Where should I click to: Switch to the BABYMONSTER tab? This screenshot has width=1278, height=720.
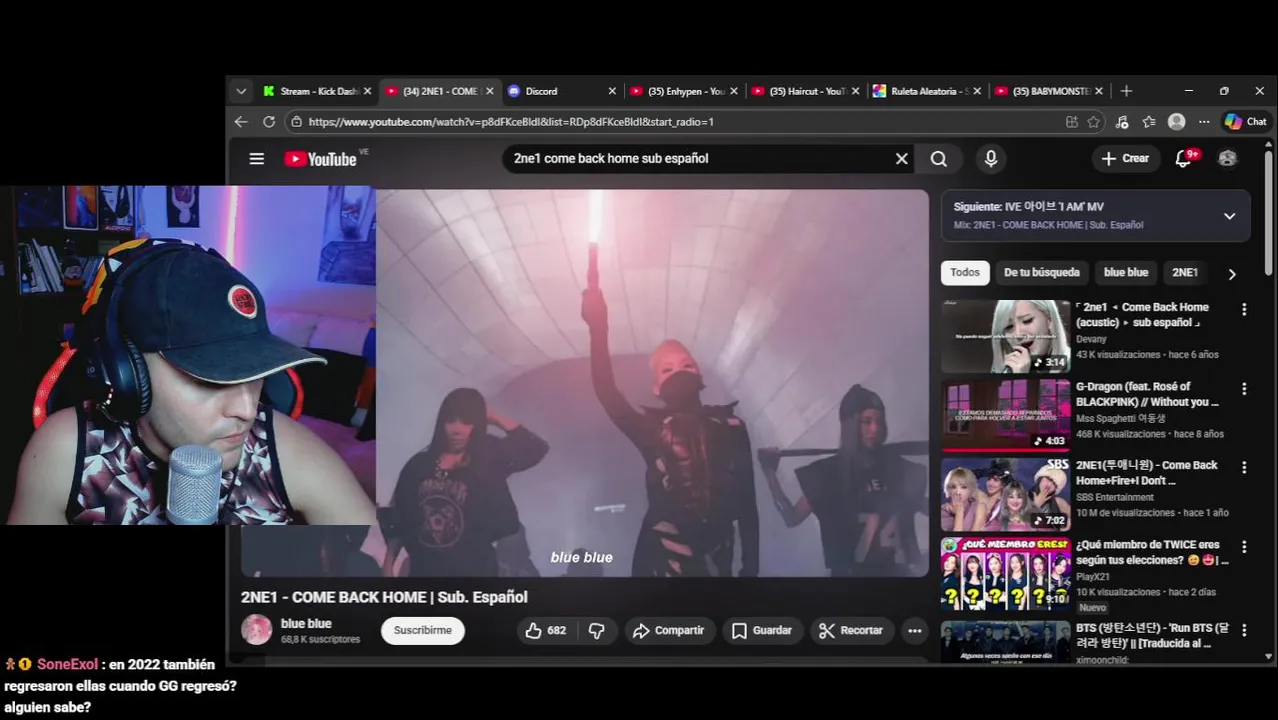(x=1049, y=91)
